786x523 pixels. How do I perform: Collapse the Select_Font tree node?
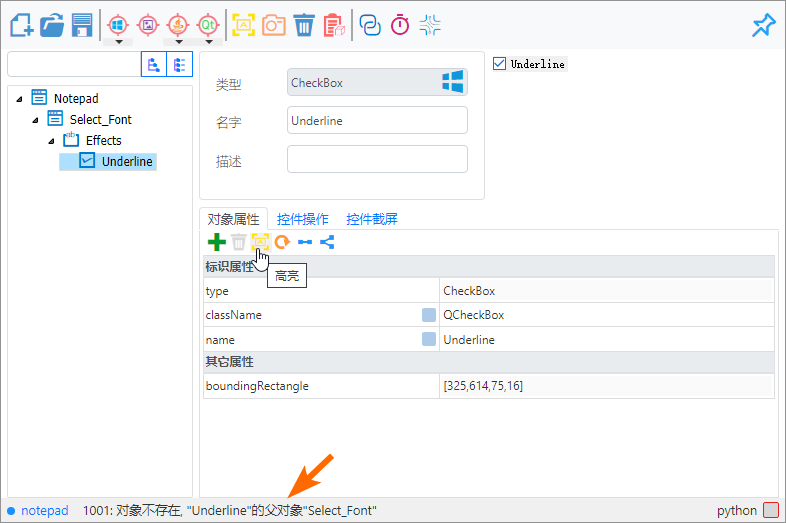(36, 120)
